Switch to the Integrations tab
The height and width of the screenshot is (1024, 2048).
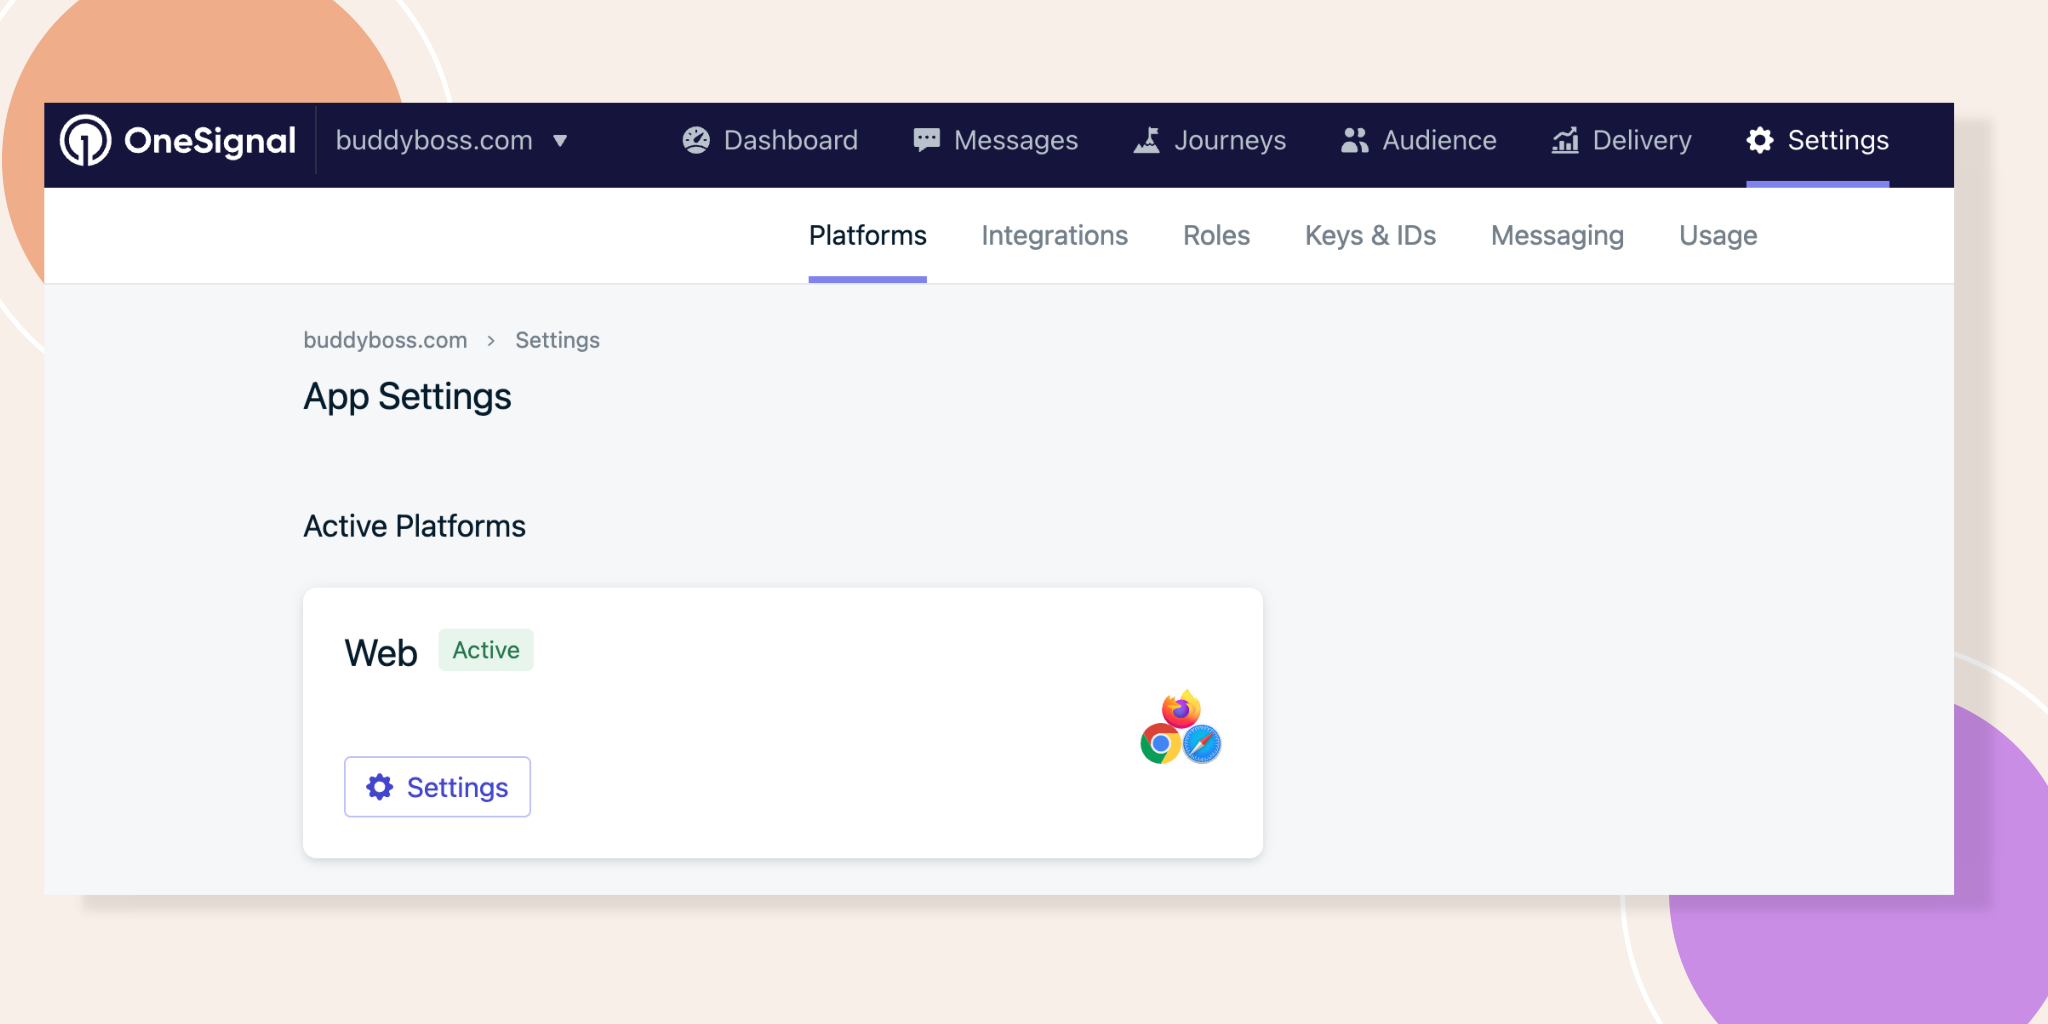[1054, 236]
